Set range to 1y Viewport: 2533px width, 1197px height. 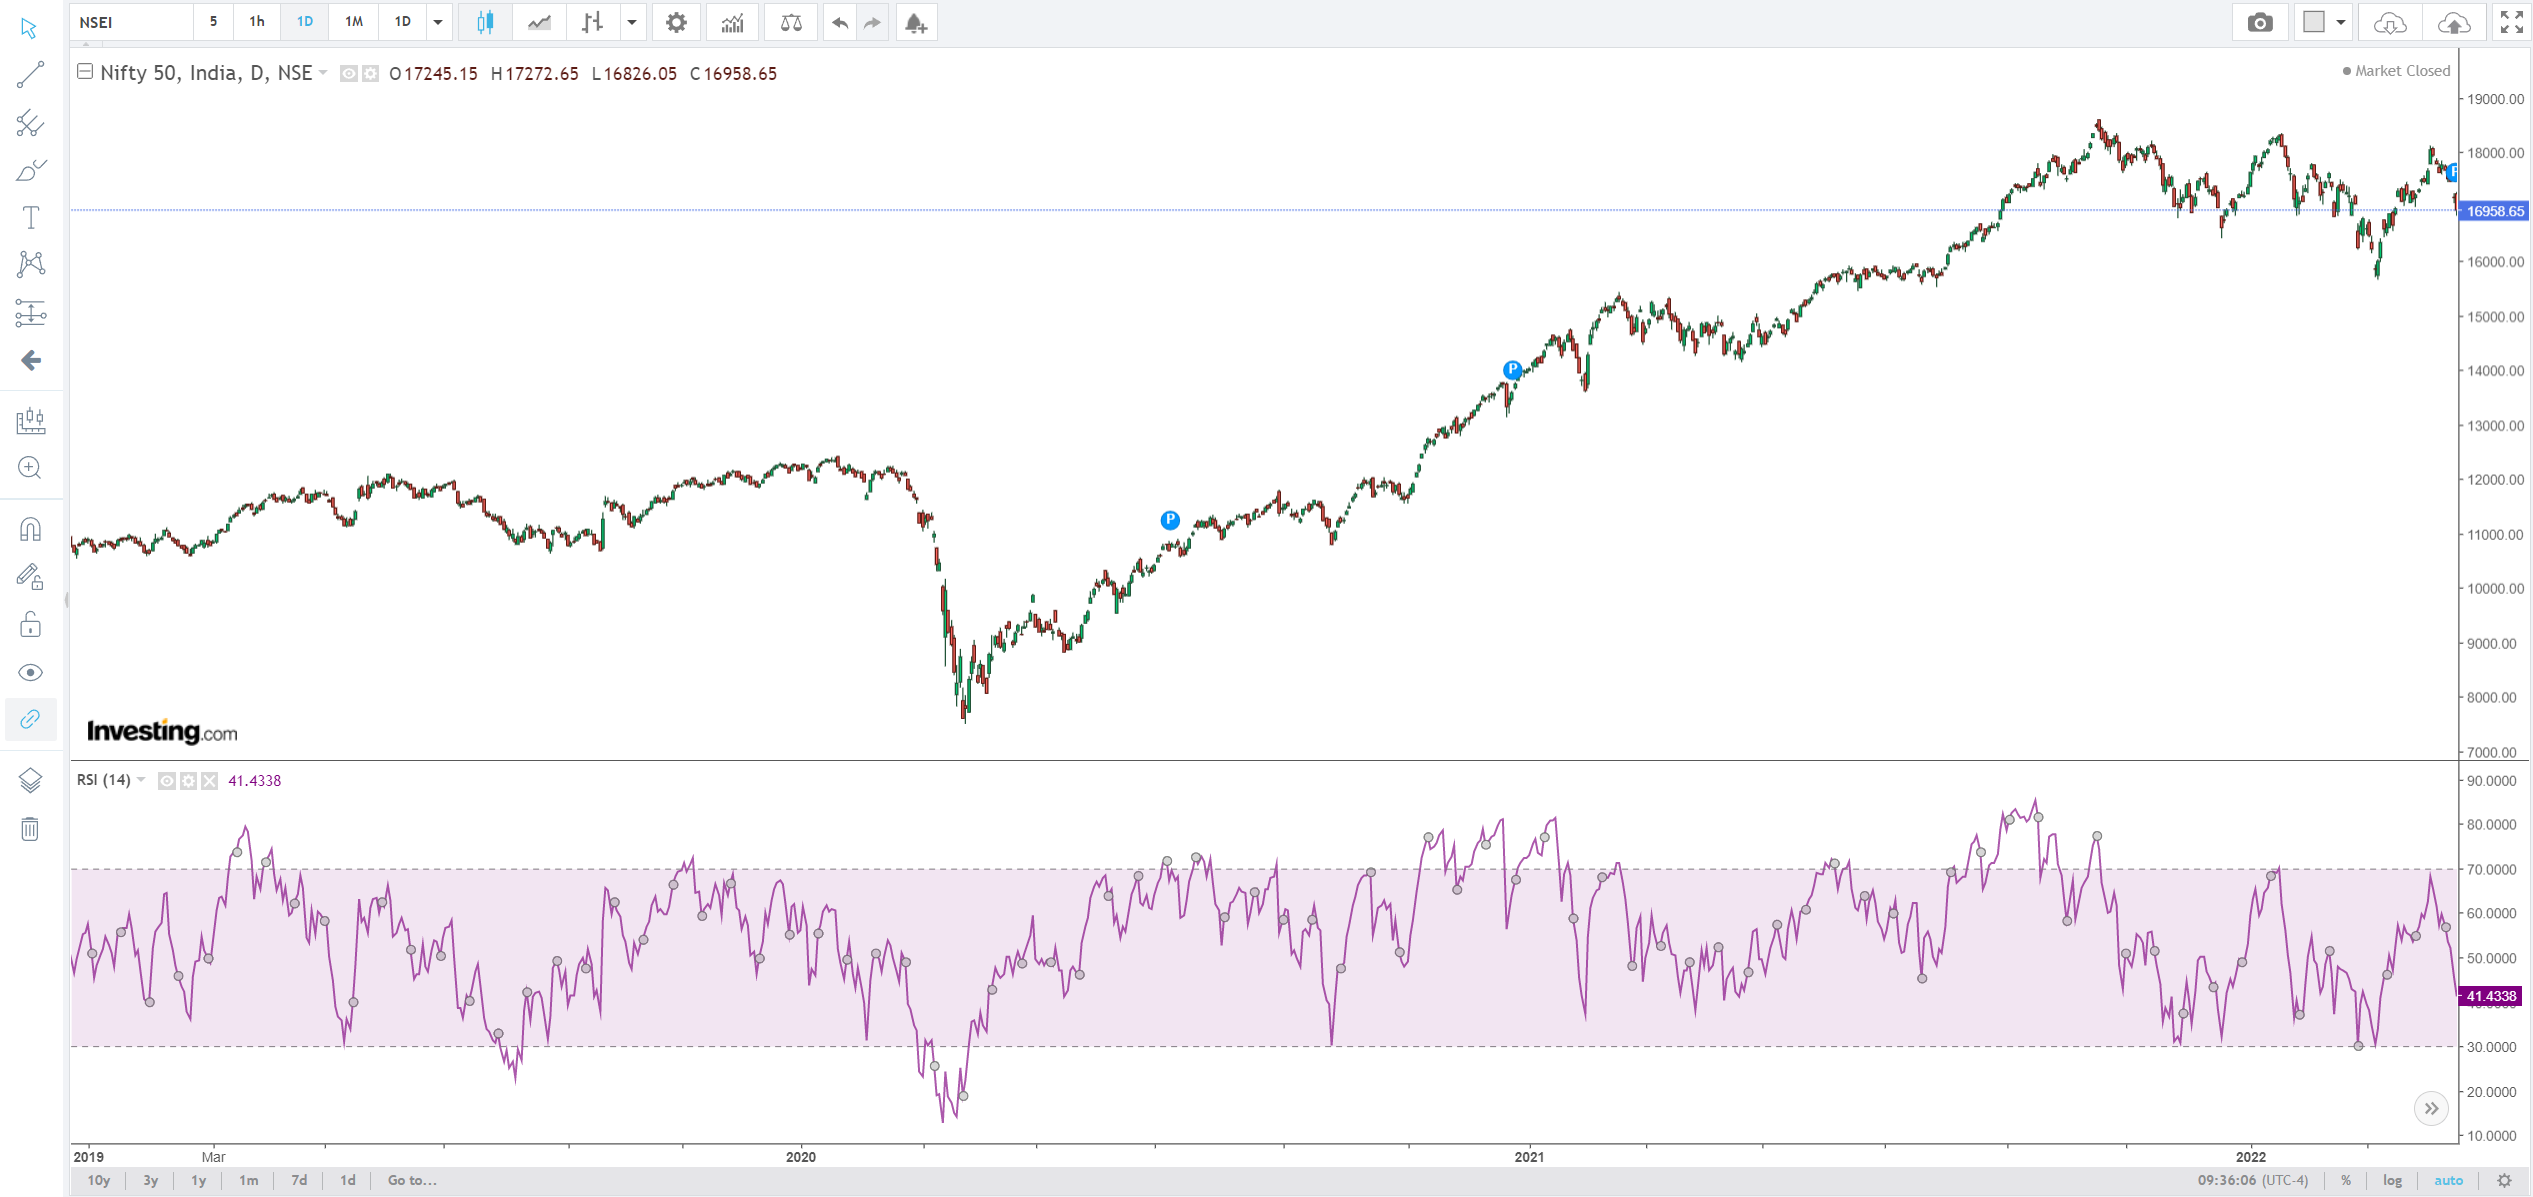[x=199, y=1181]
